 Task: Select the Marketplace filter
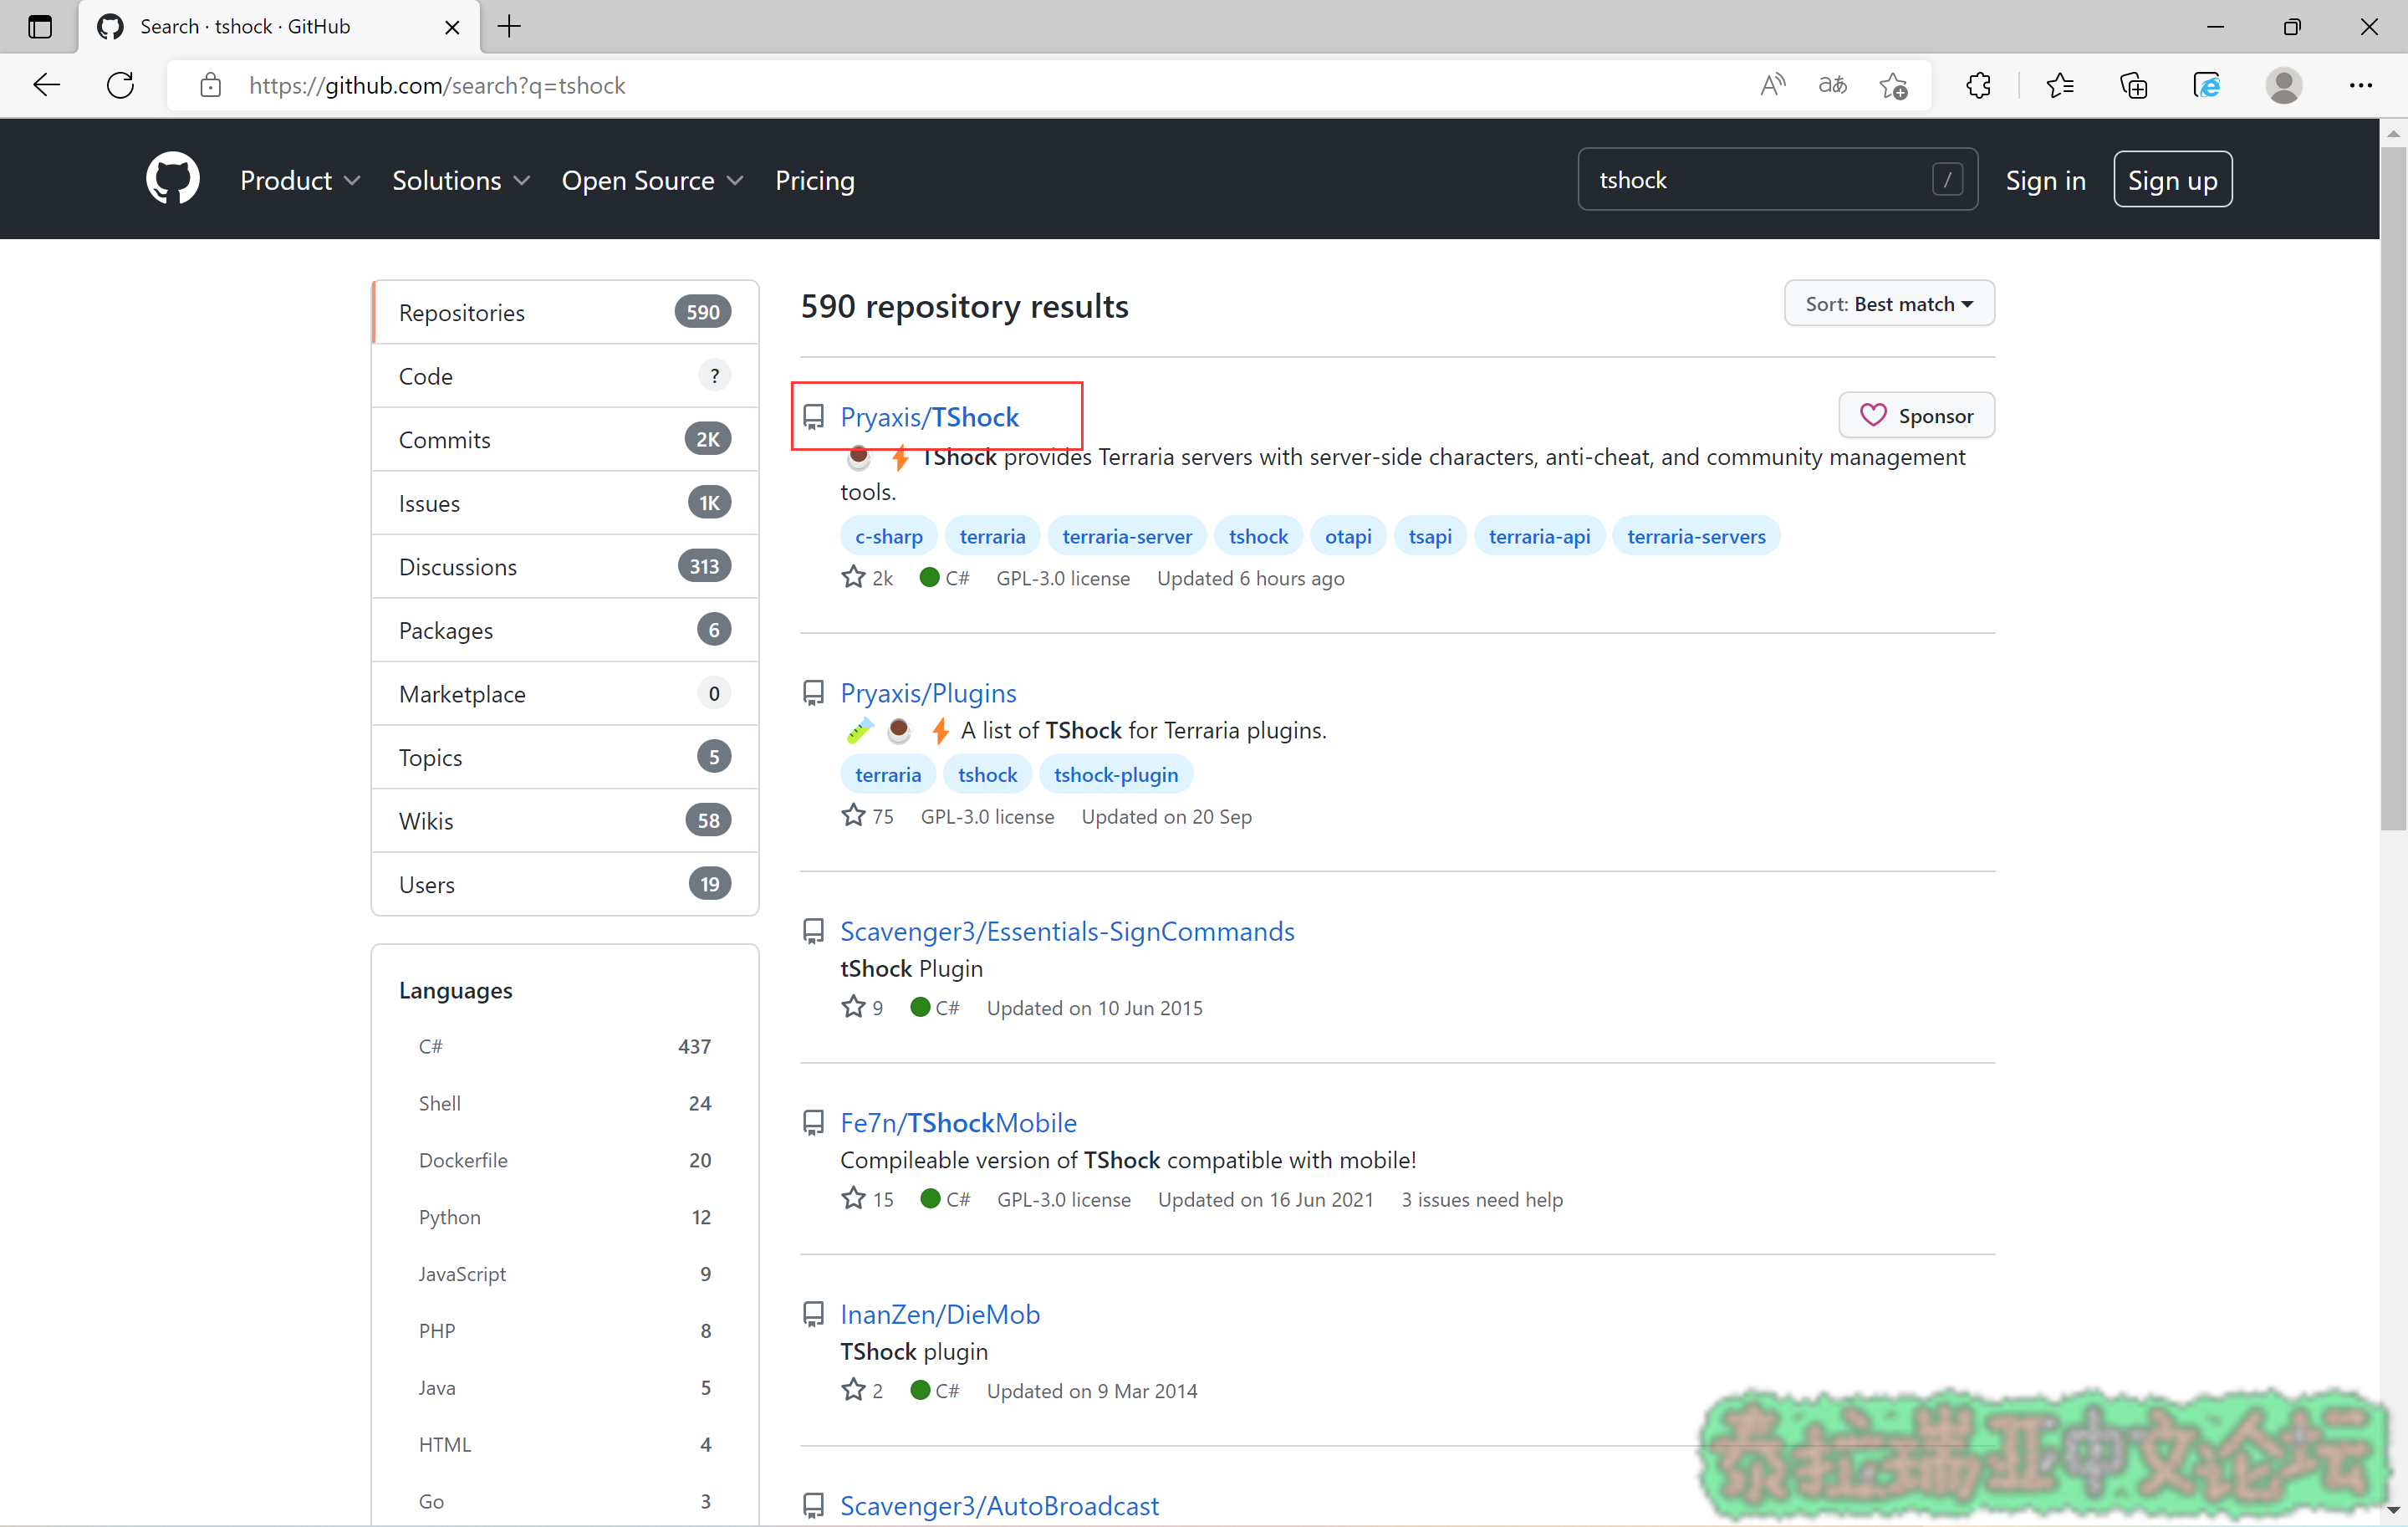pos(565,693)
